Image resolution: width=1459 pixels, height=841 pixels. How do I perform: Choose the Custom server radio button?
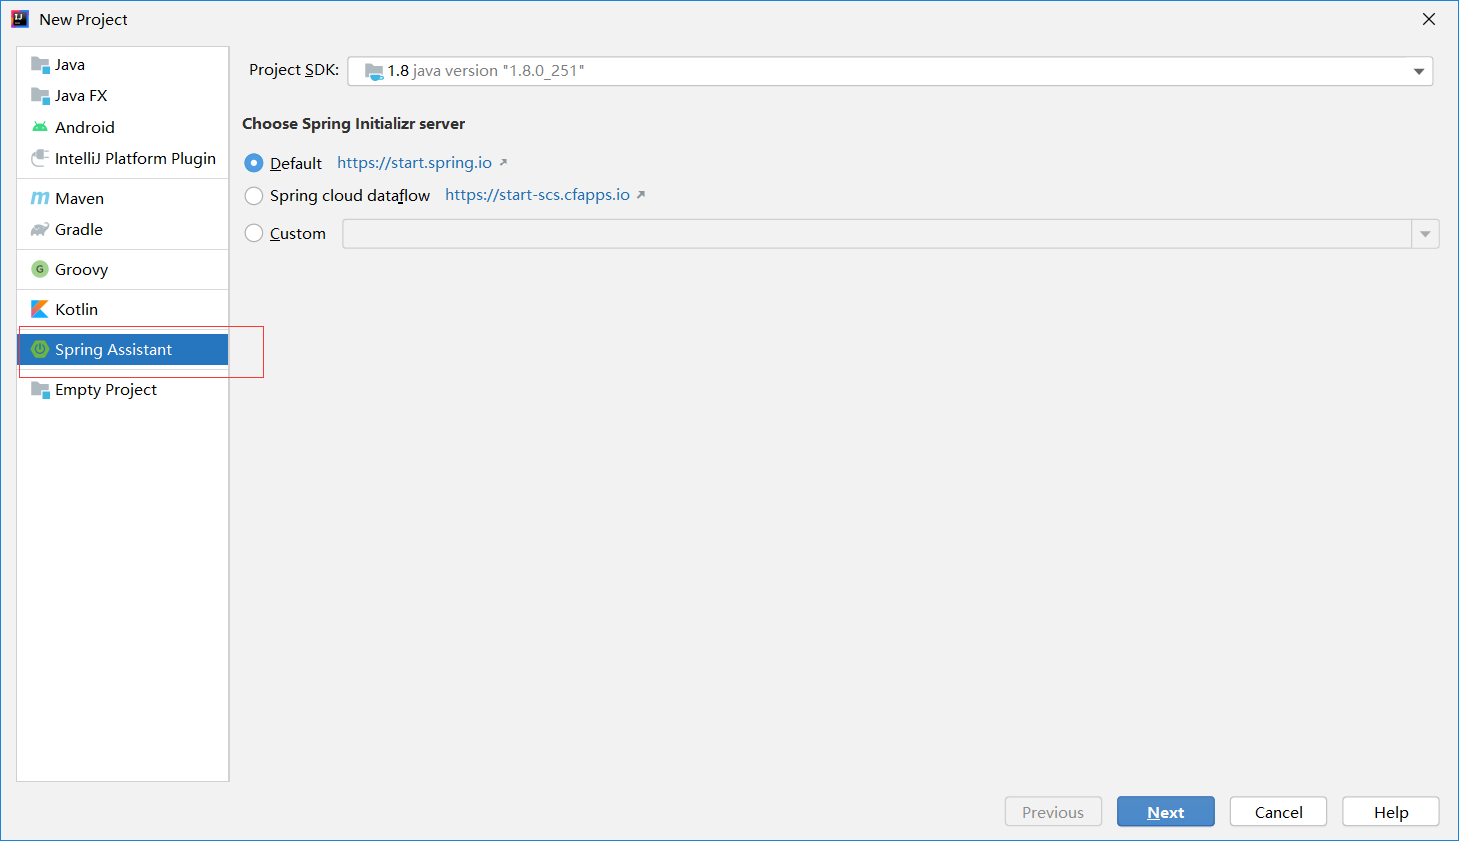tap(254, 234)
